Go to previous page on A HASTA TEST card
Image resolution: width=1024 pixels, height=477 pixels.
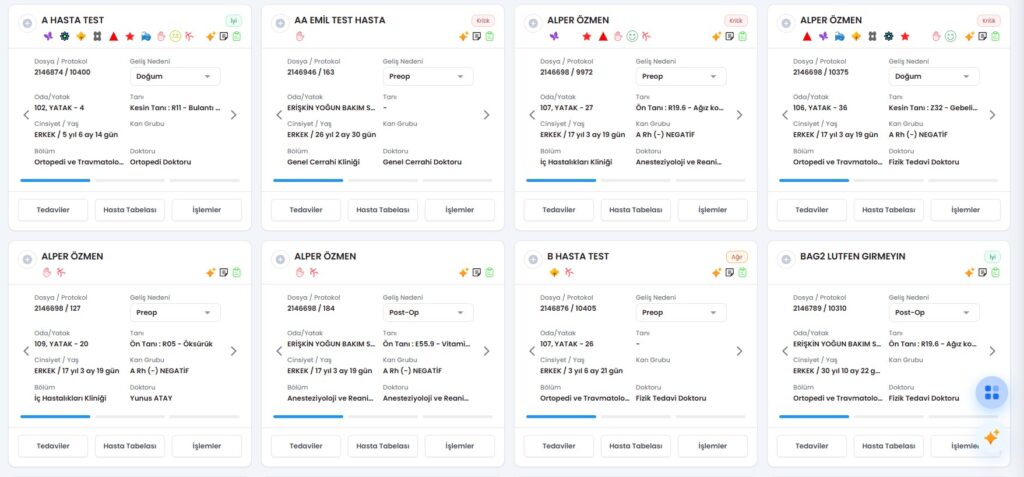point(27,115)
